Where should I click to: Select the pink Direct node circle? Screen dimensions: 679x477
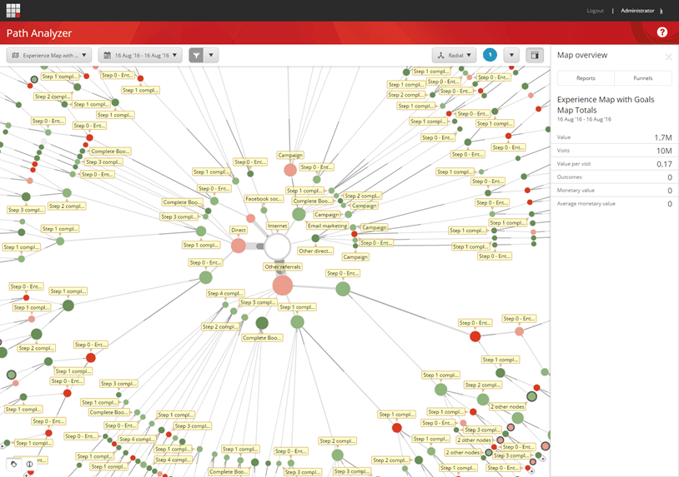tap(238, 245)
